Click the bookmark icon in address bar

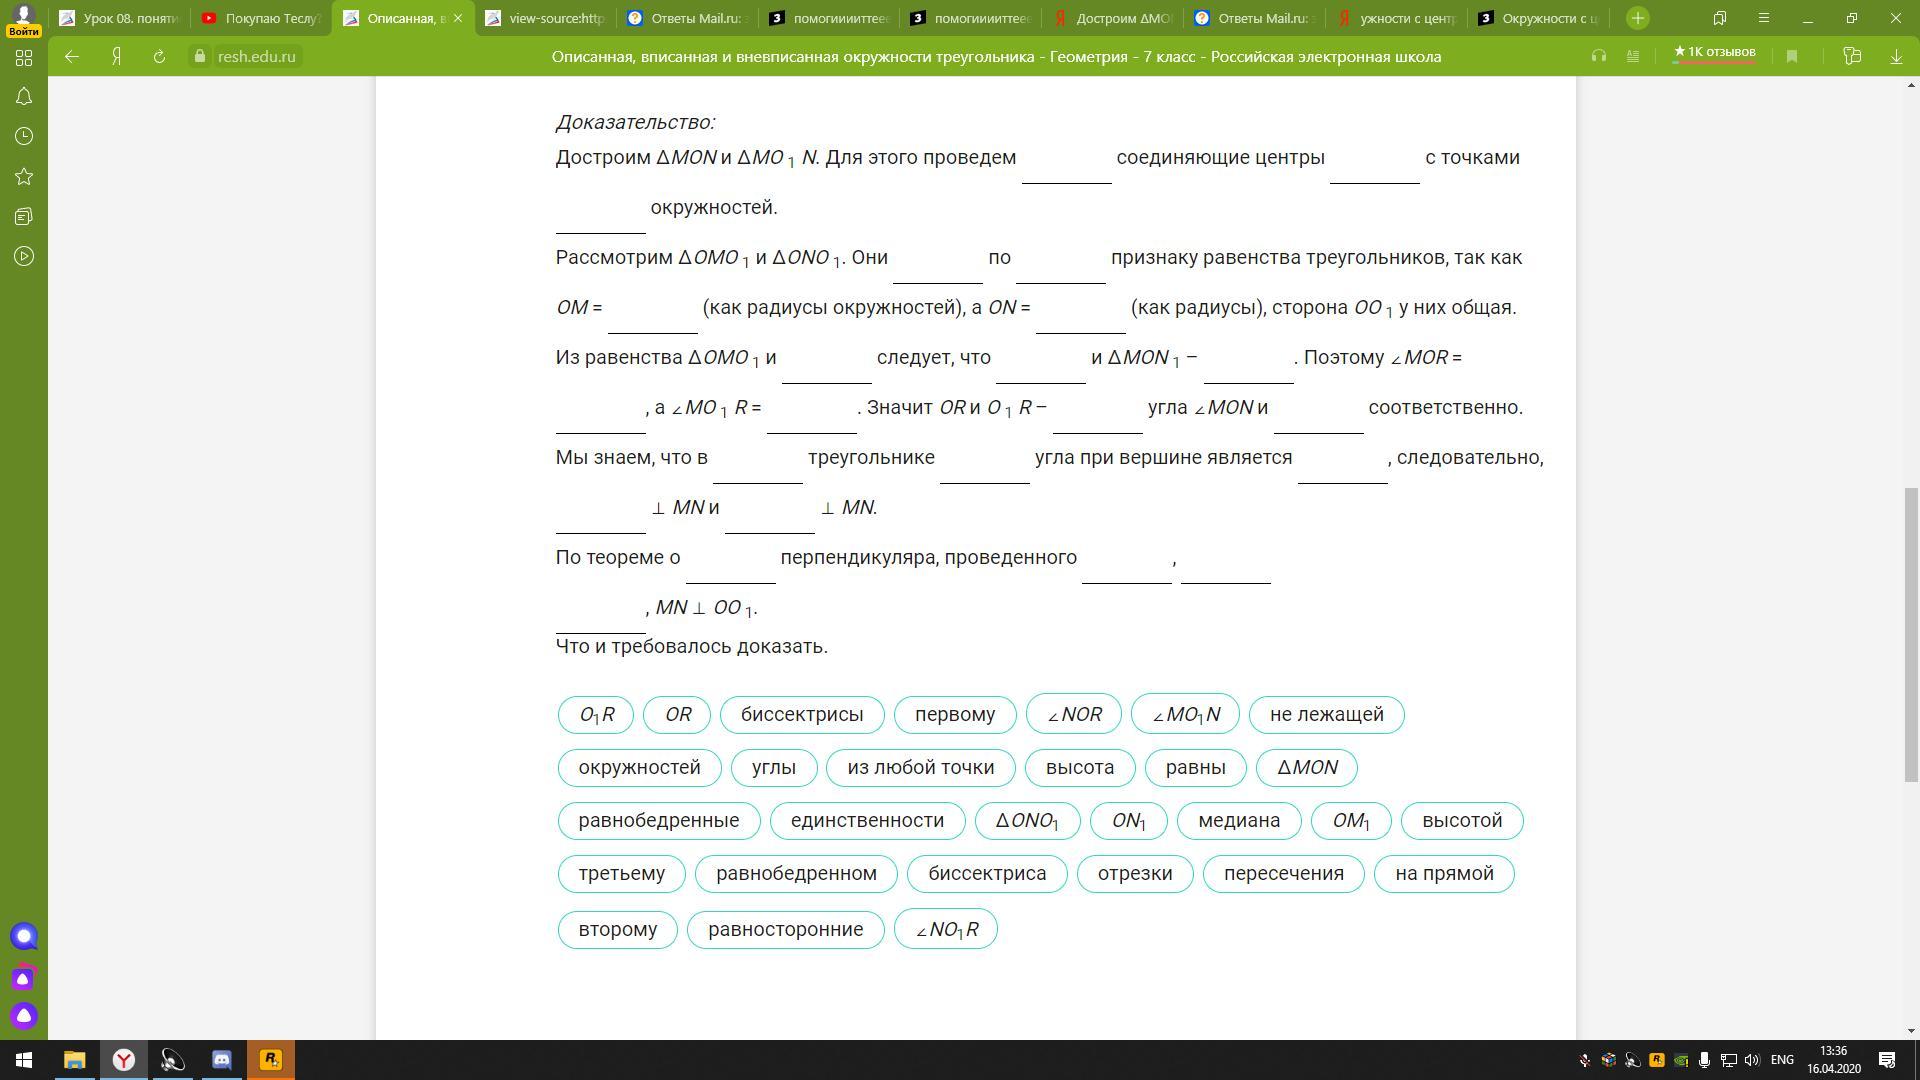coord(1792,57)
